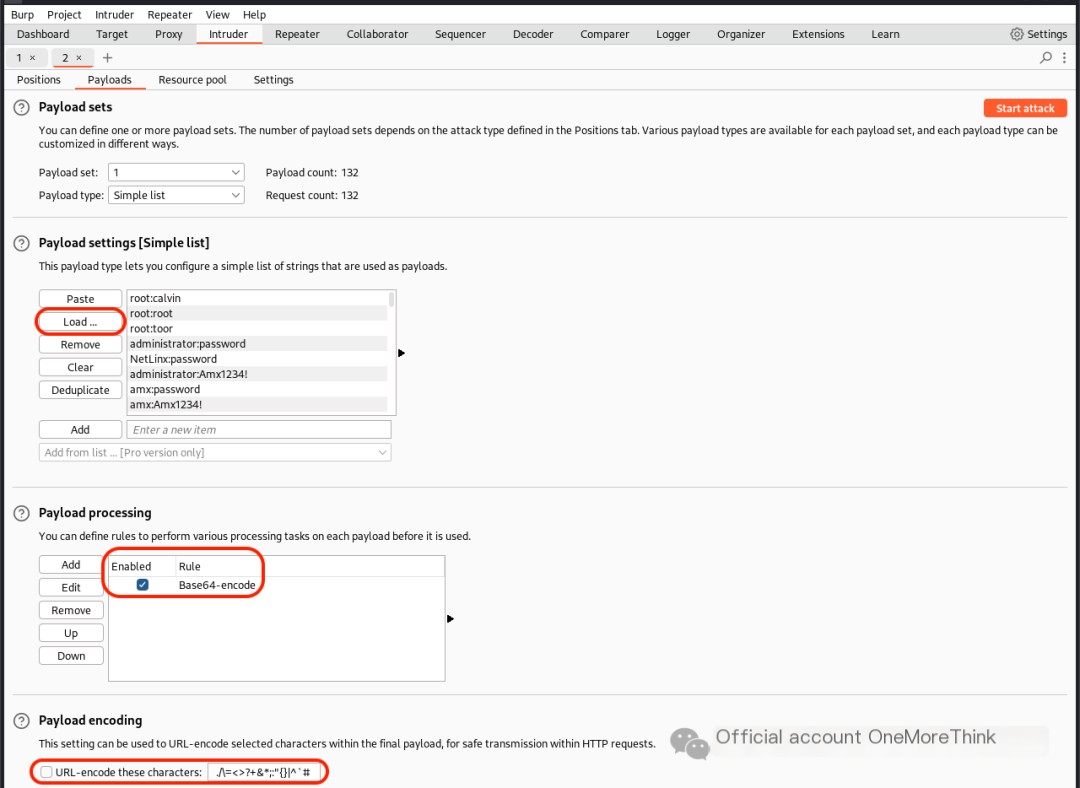Screen dimensions: 1080x788
Task: Click the Enter a new item field
Action: (259, 430)
